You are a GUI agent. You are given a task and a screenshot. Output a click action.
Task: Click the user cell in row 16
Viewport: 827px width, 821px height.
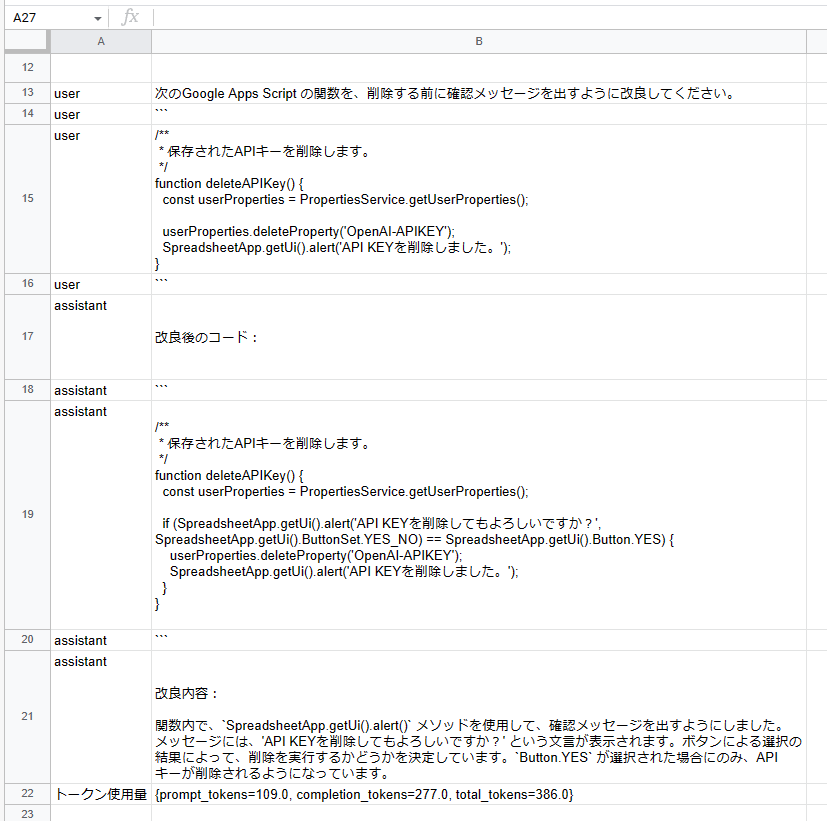tap(100, 284)
